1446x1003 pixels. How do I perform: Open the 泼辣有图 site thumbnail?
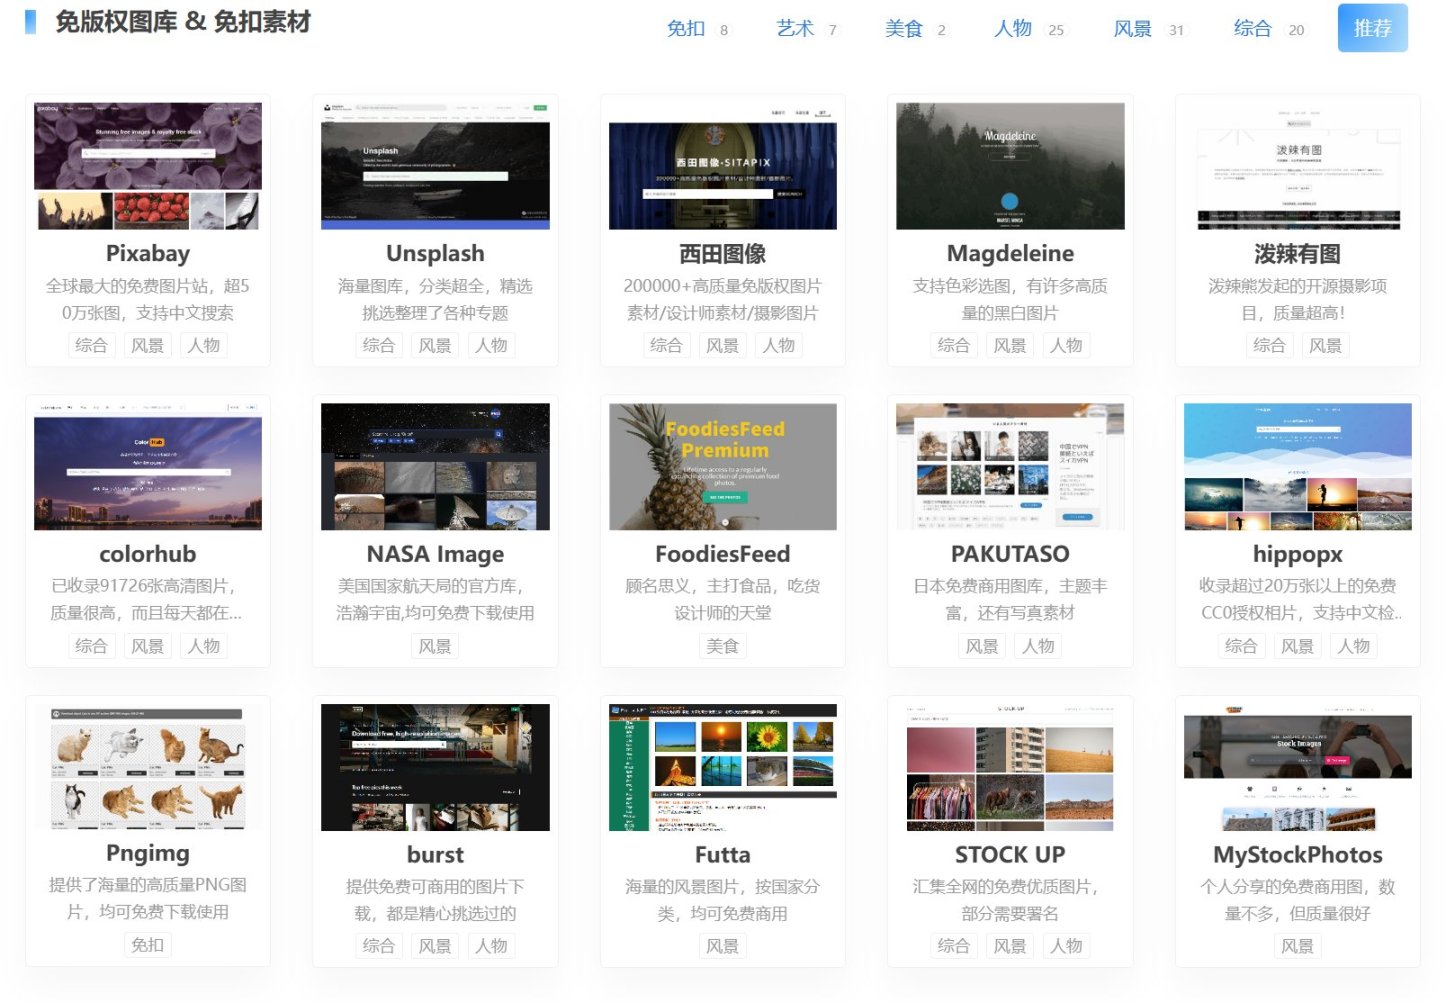click(1298, 166)
